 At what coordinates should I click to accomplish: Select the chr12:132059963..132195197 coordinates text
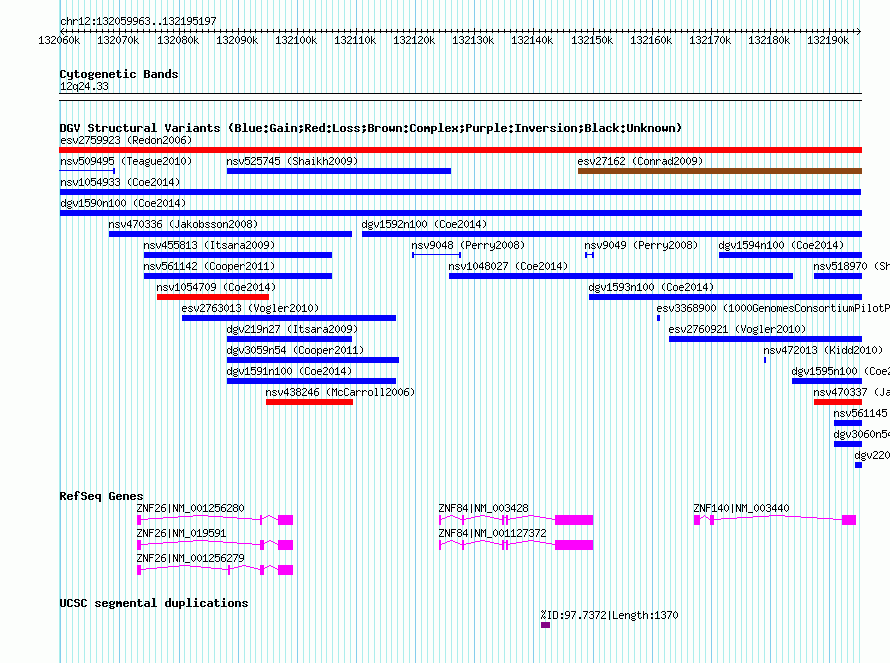pyautogui.click(x=138, y=21)
